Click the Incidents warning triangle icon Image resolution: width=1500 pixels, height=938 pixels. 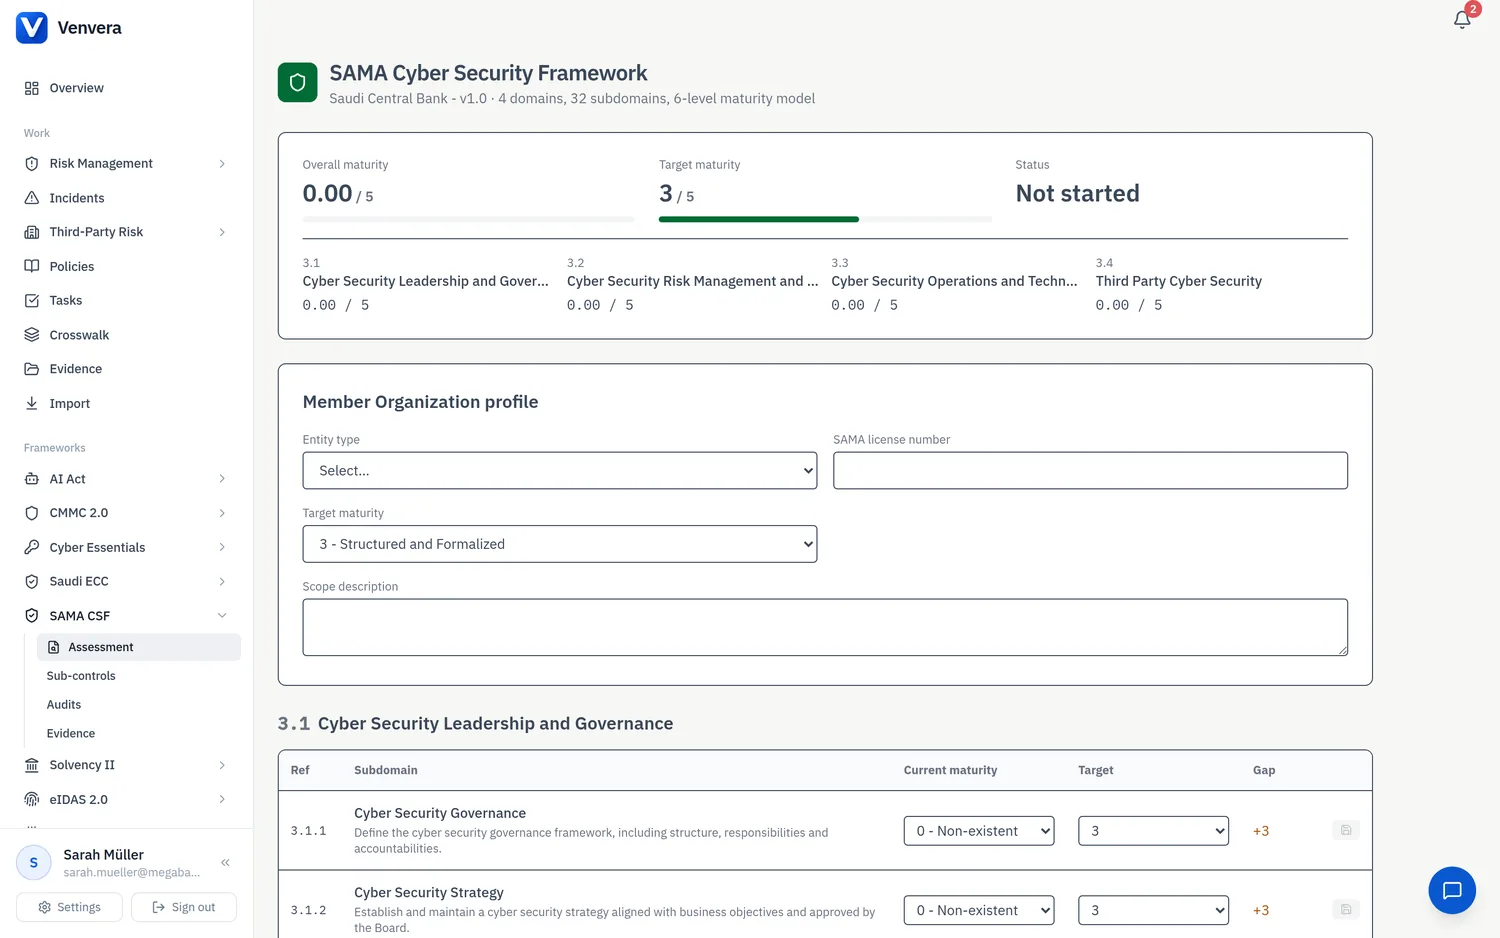point(32,198)
